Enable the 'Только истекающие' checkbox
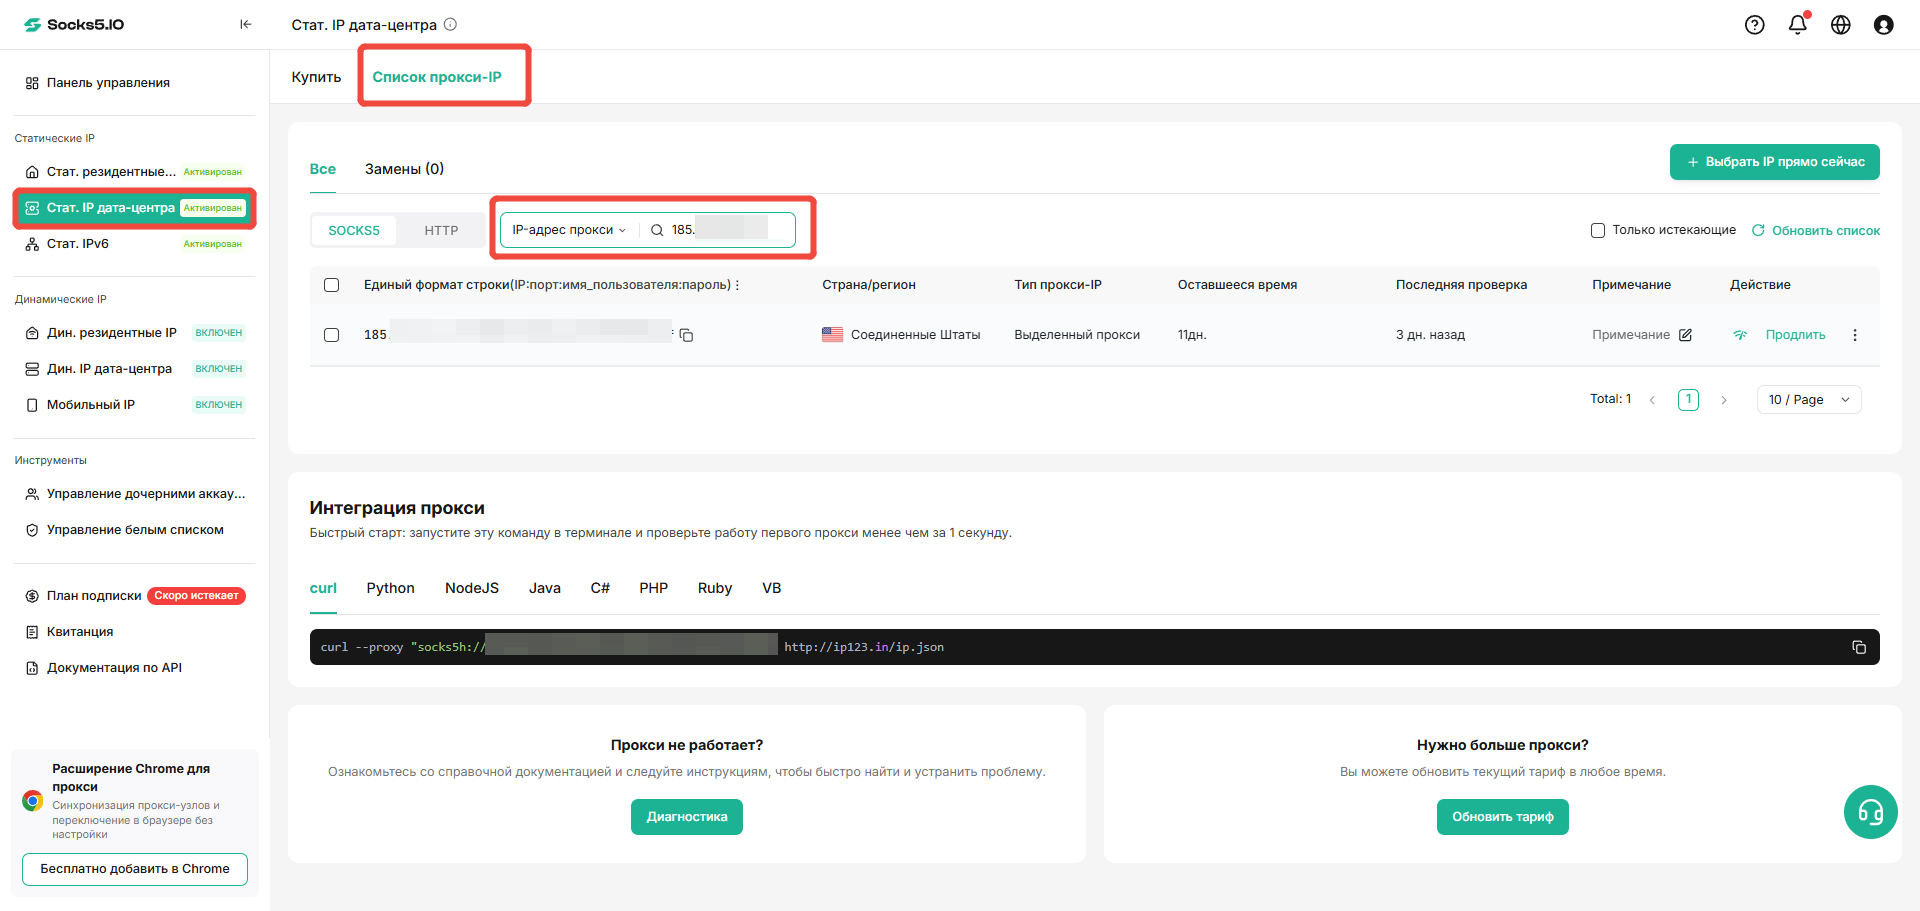 click(x=1598, y=230)
